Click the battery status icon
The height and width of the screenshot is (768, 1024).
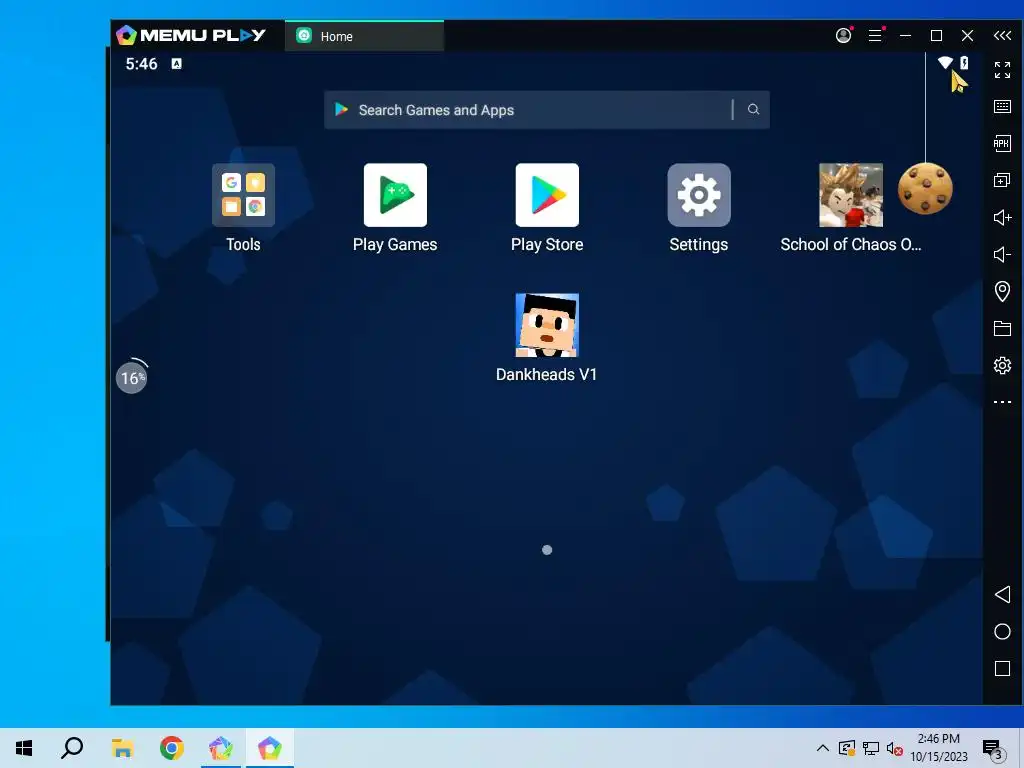(964, 63)
